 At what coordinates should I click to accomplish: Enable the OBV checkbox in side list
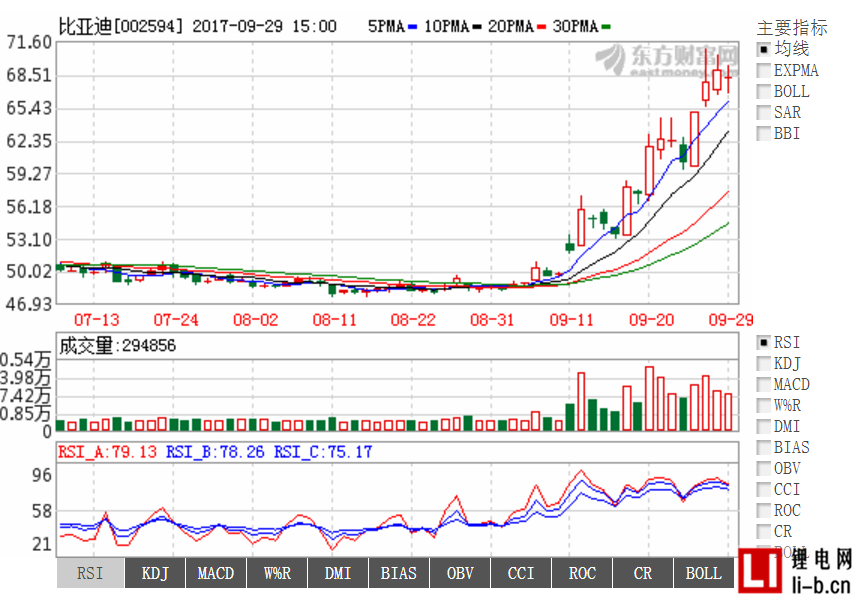pos(764,468)
